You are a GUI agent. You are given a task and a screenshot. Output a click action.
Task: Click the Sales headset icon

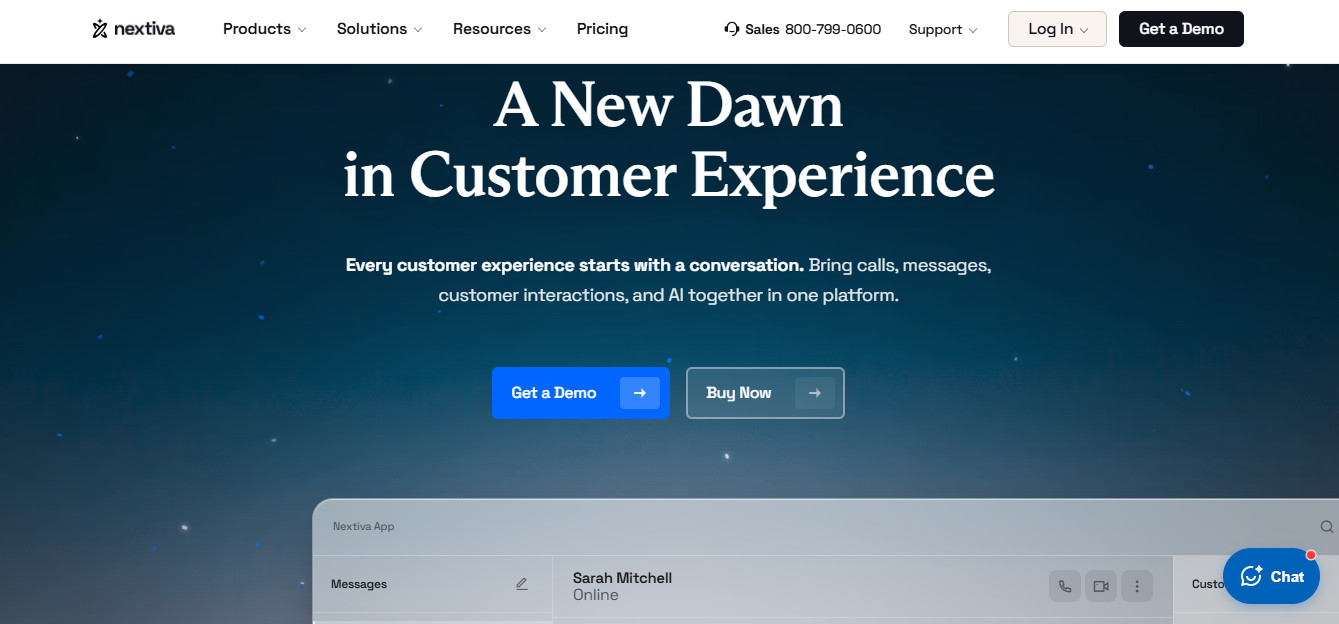(x=732, y=29)
